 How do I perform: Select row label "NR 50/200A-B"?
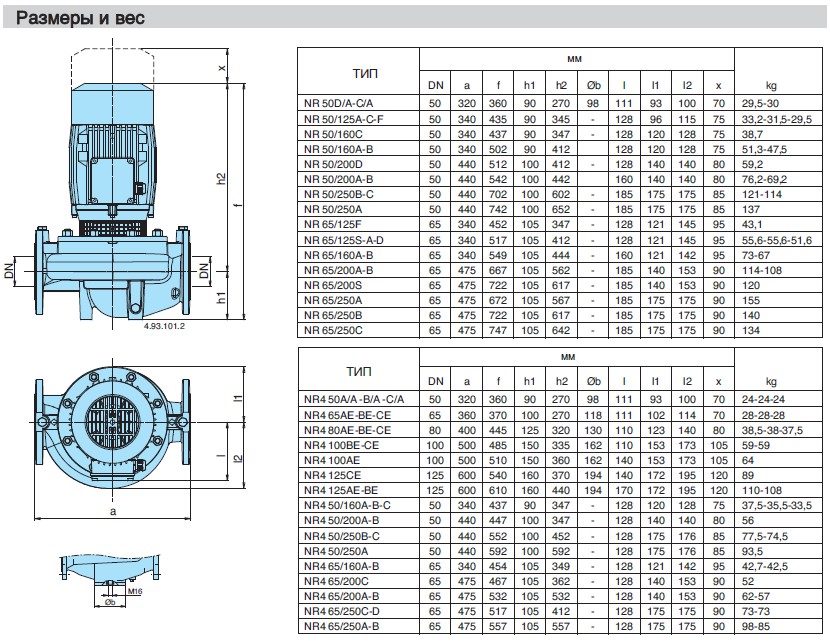click(338, 179)
